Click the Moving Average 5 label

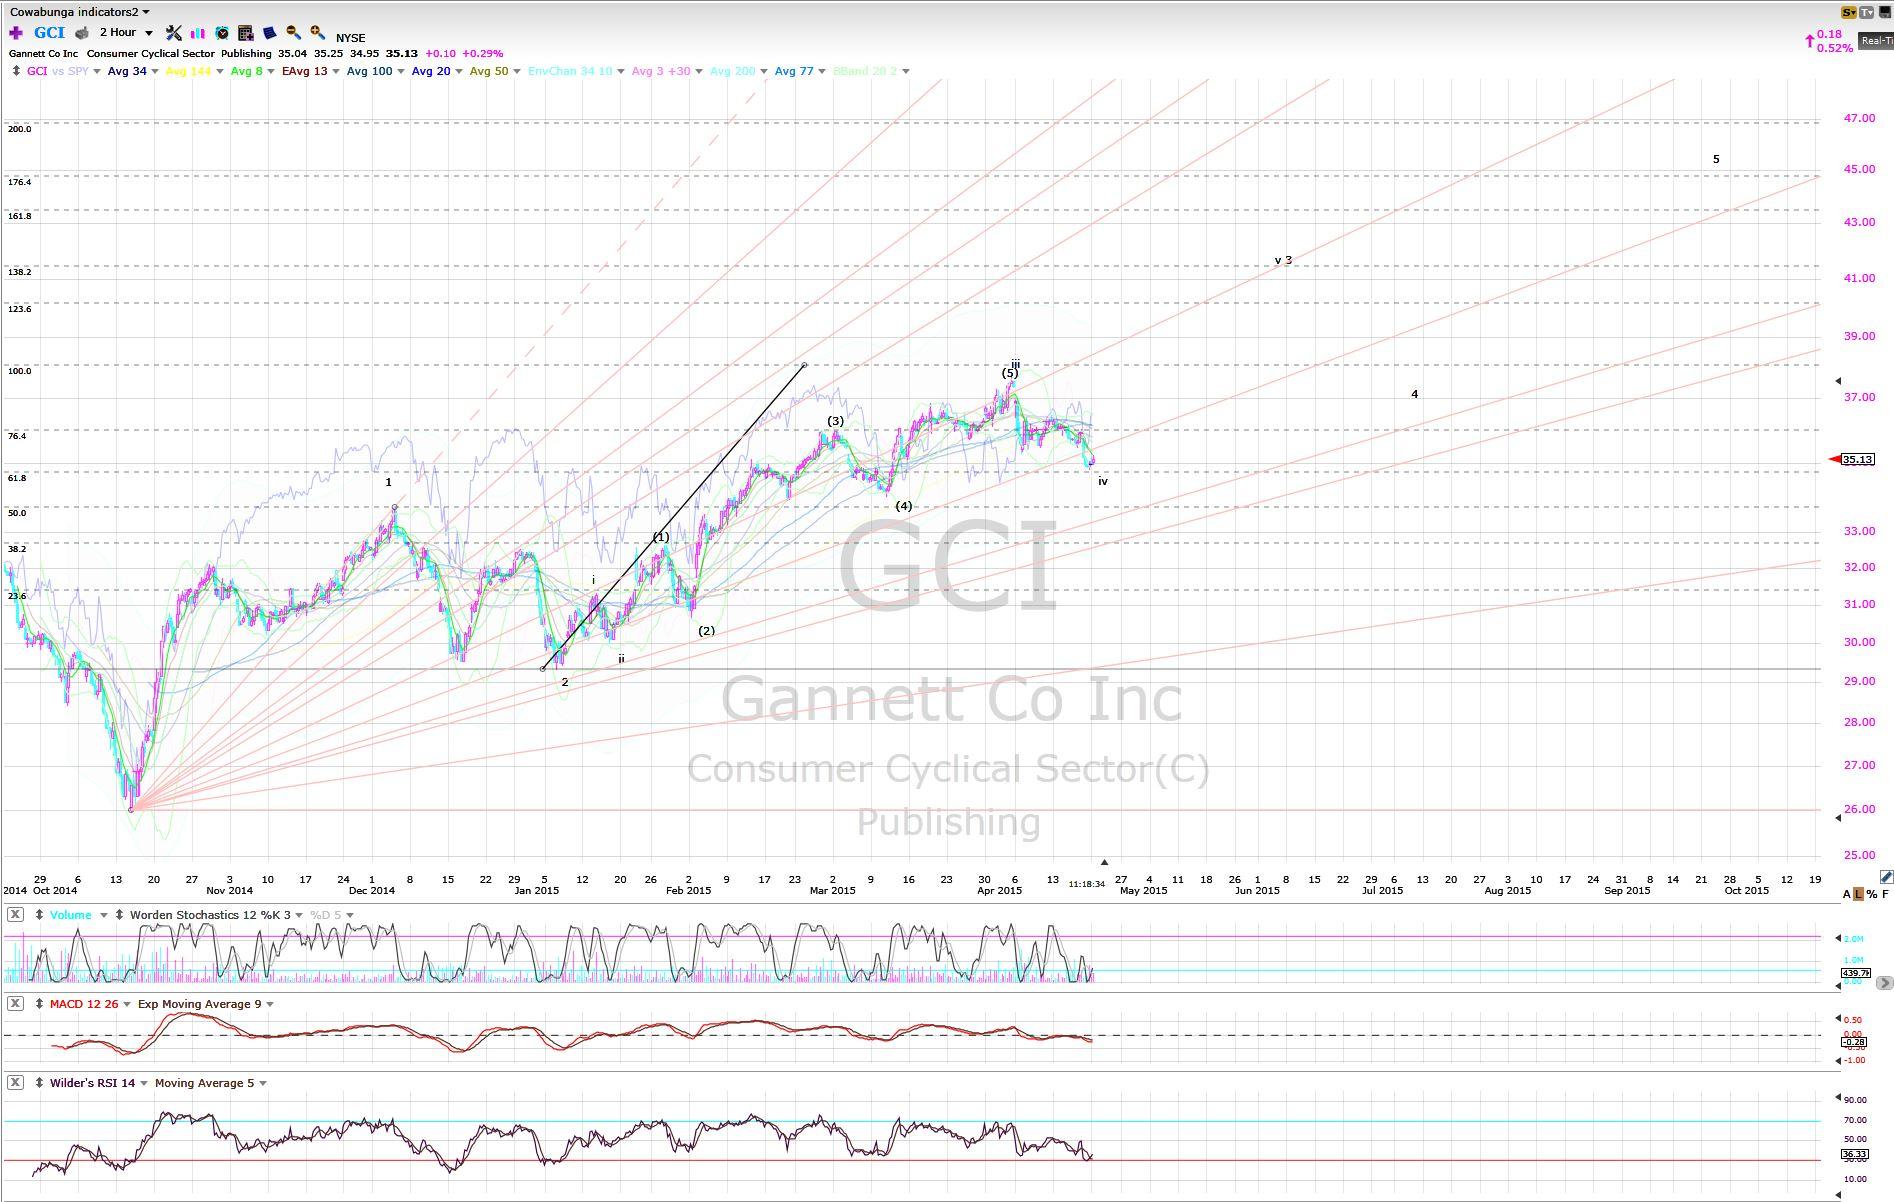pyautogui.click(x=204, y=1083)
